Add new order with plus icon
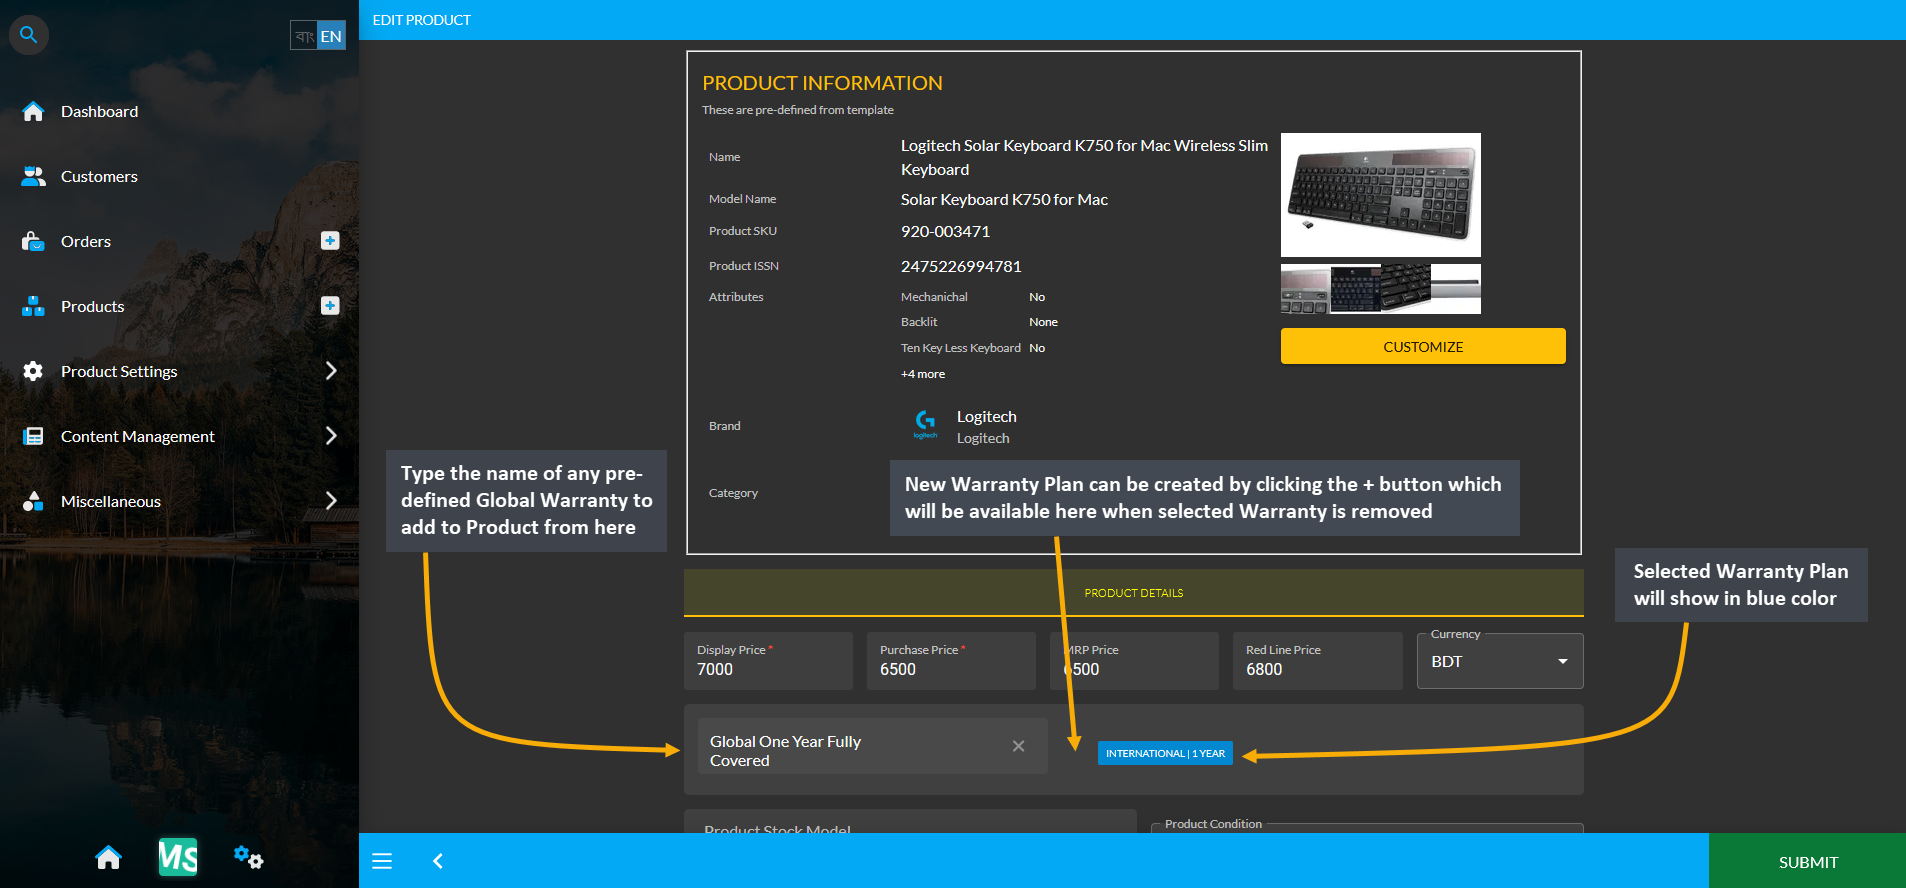Screen dimensions: 1906x888 [330, 240]
